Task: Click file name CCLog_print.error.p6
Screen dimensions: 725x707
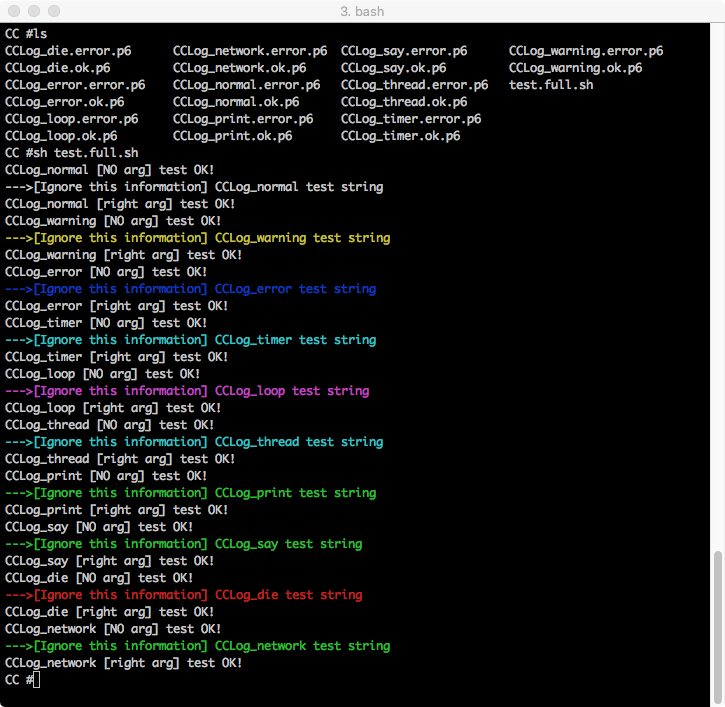Action: [x=243, y=119]
